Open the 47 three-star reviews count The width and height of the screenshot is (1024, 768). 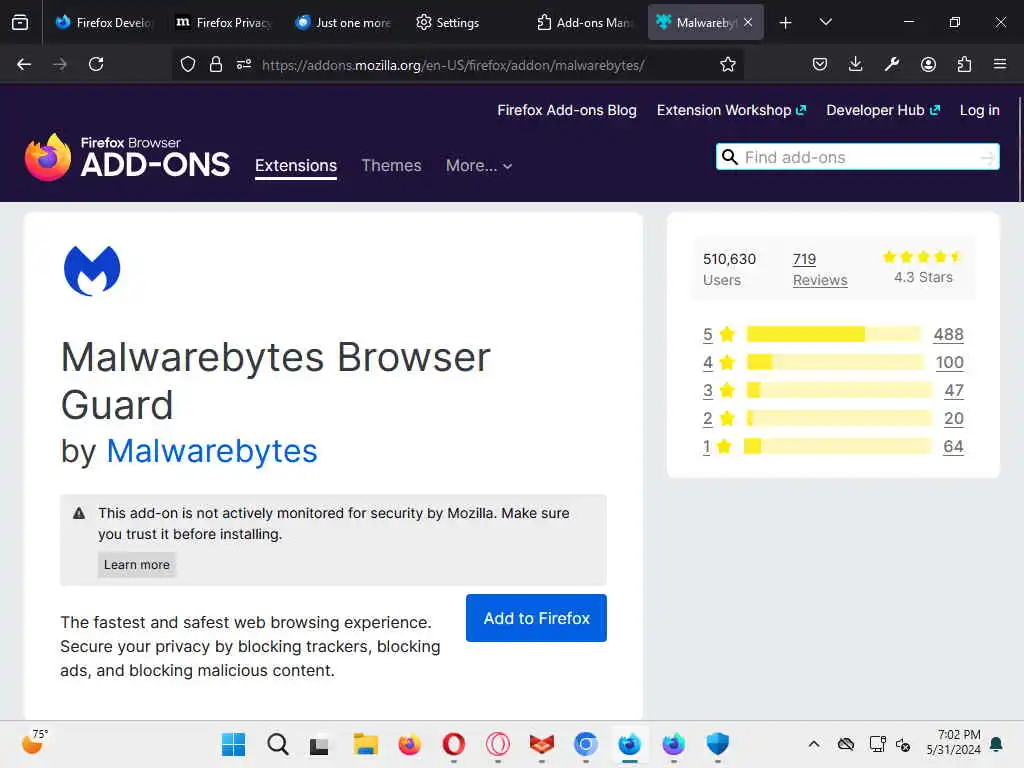pyautogui.click(x=953, y=390)
